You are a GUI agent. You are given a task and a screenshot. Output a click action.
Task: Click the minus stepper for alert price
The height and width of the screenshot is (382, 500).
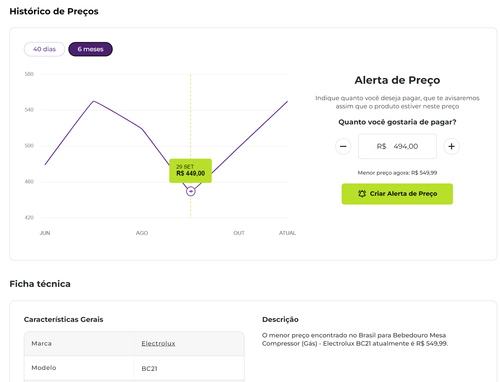[x=343, y=146]
